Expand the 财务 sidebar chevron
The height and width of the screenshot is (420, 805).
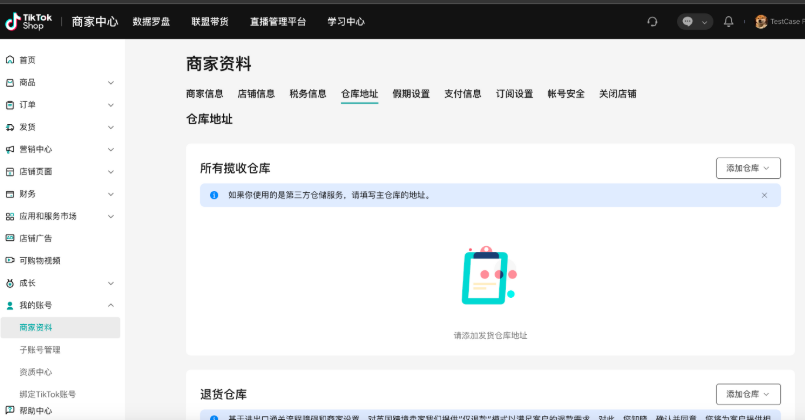(111, 194)
